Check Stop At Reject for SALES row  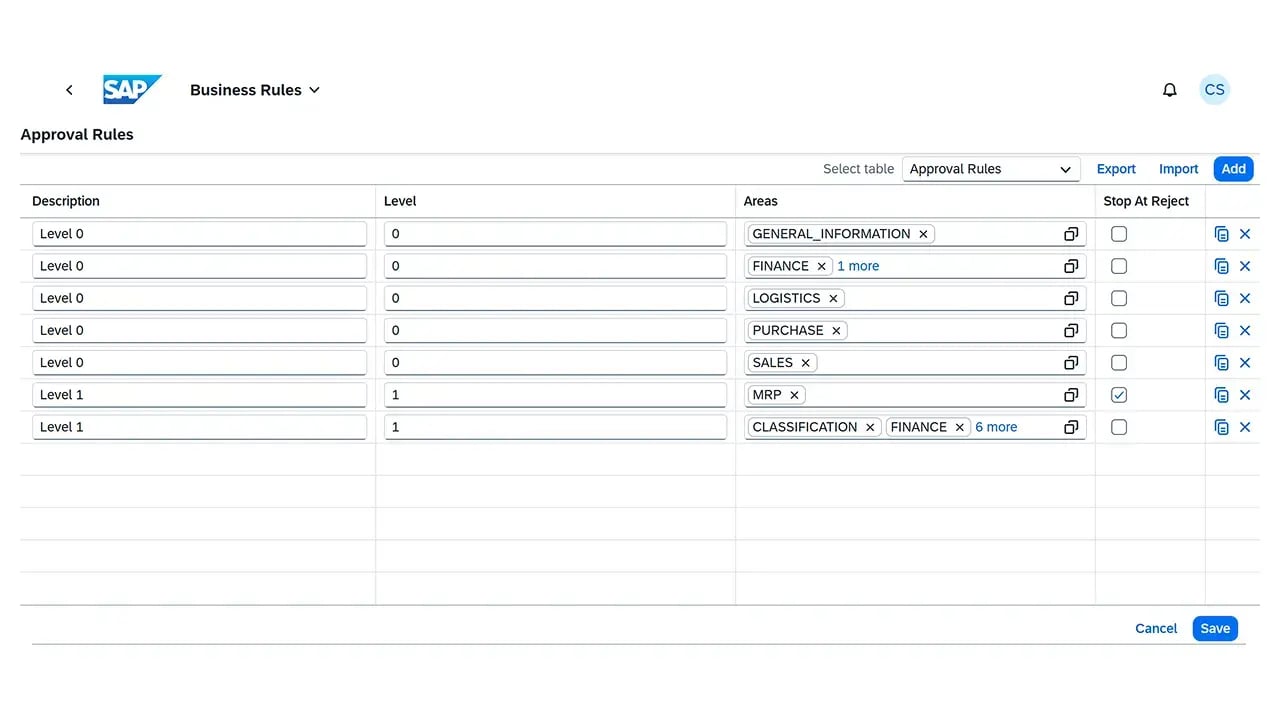click(x=1119, y=362)
